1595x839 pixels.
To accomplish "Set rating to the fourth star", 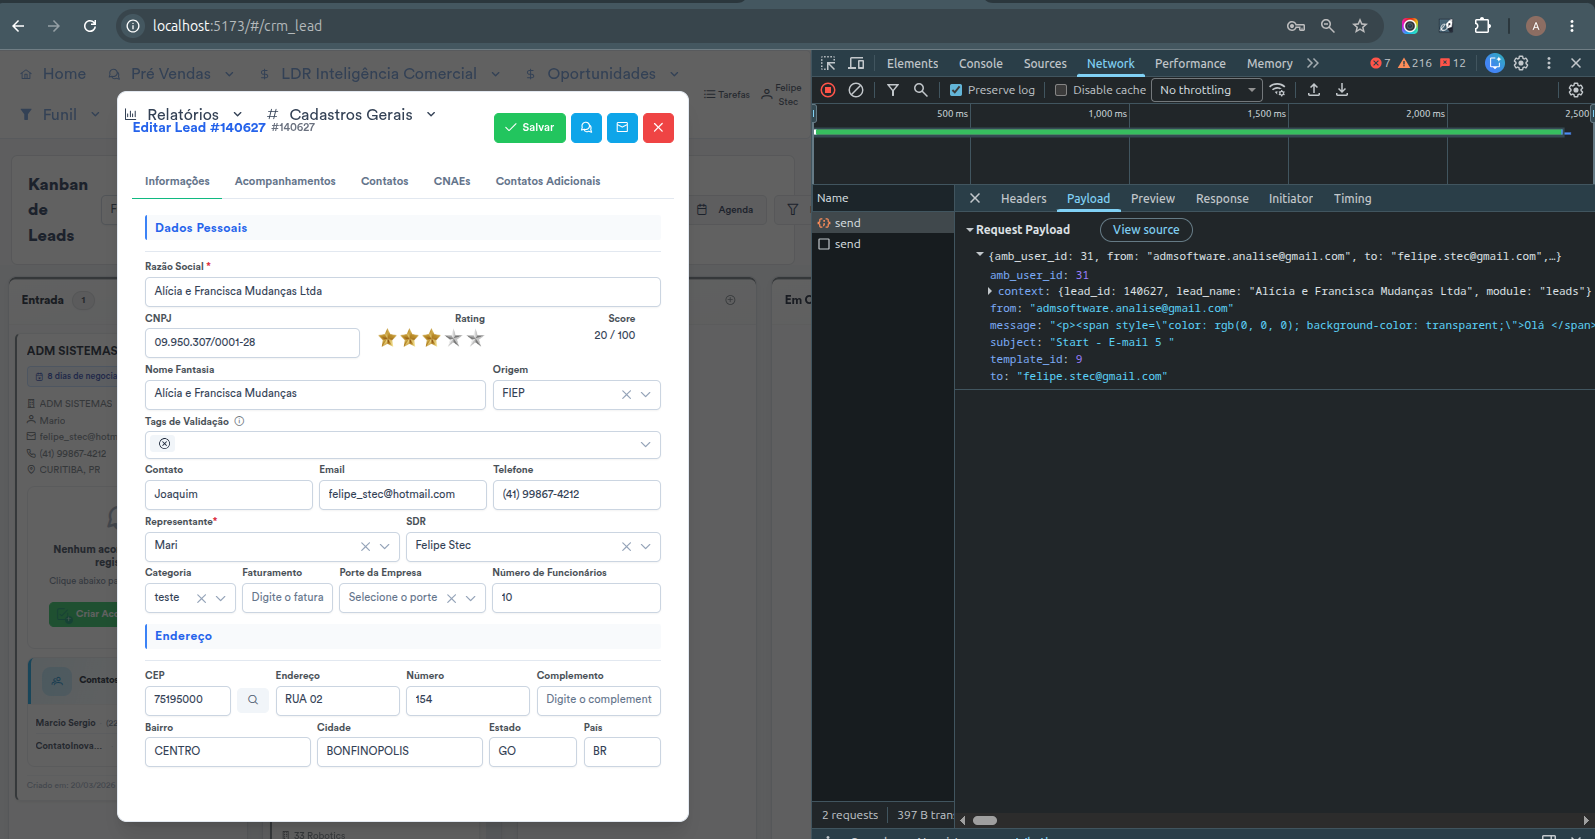I will click(x=453, y=338).
